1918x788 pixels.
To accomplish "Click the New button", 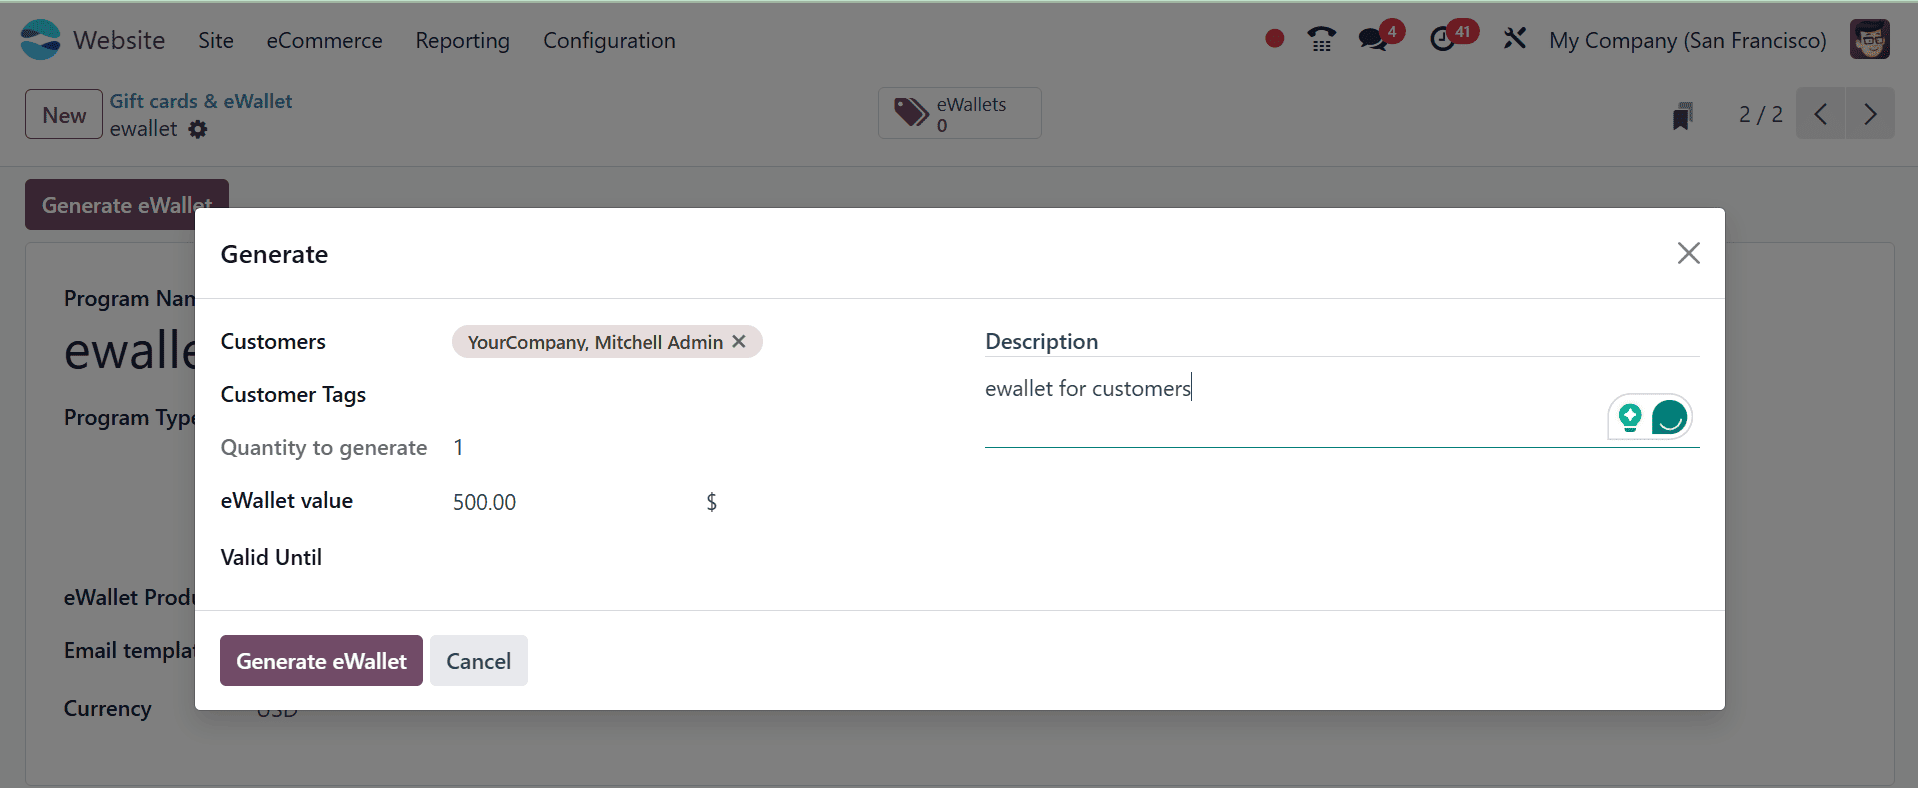I will coord(64,114).
